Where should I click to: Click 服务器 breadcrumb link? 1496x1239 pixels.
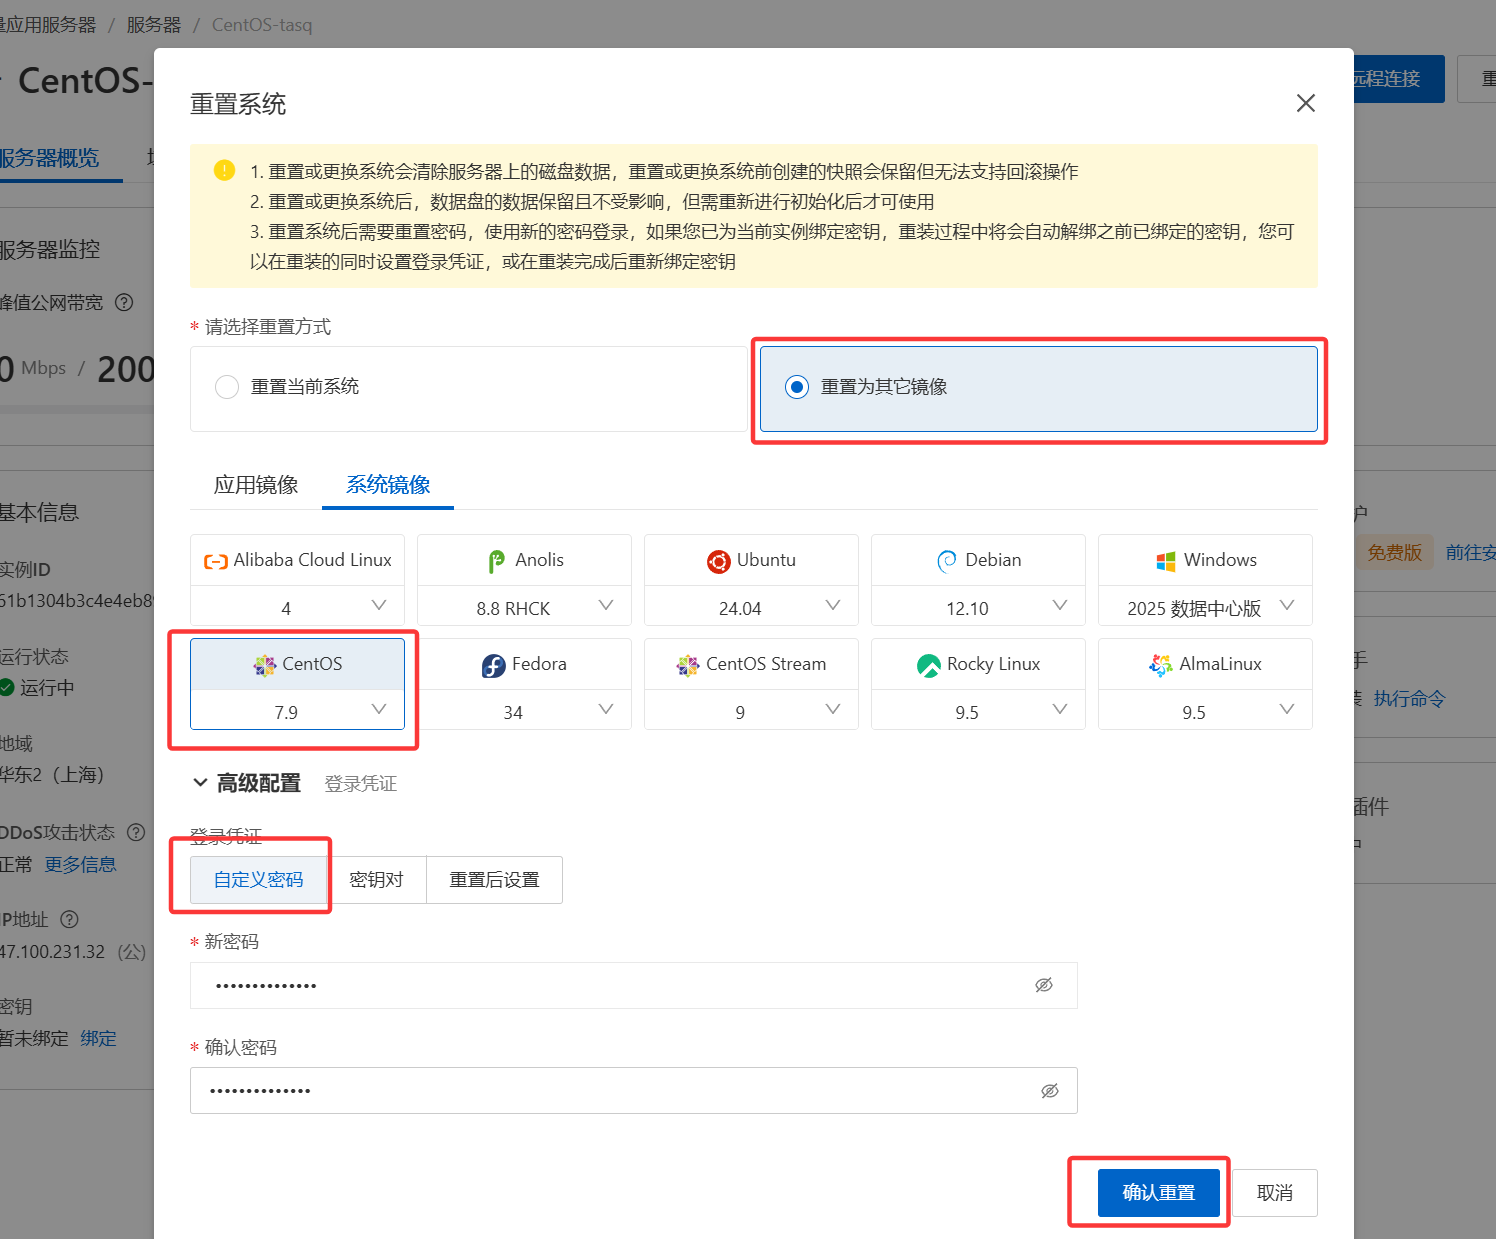pos(154,25)
